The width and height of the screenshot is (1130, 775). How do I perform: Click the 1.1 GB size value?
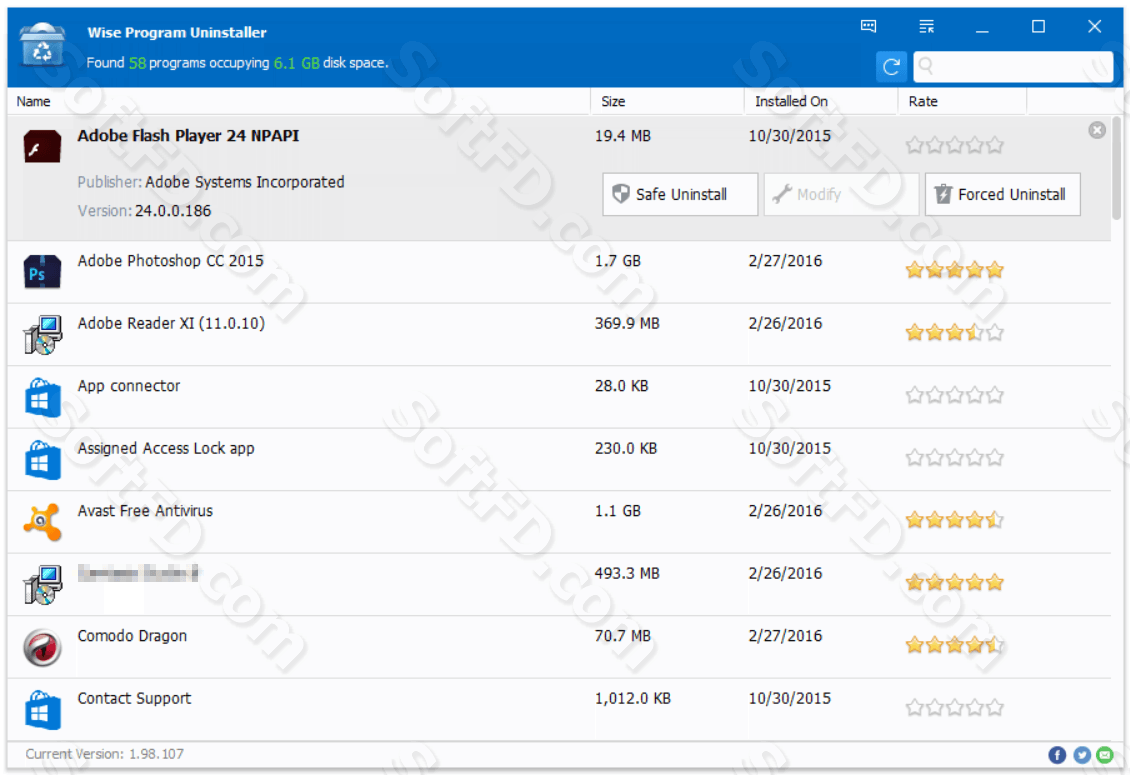pyautogui.click(x=618, y=511)
